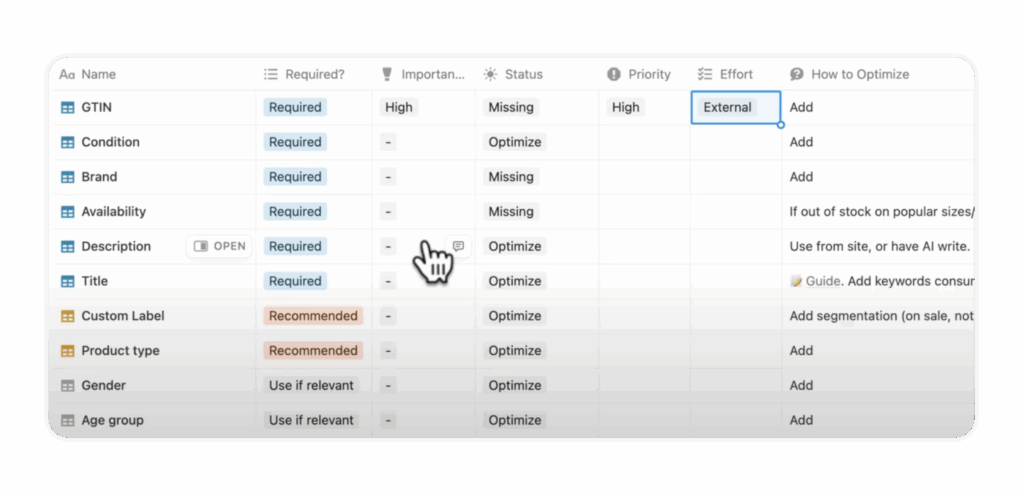Select the Use if relevant tag for Age group
1024x495 pixels.
pos(311,421)
